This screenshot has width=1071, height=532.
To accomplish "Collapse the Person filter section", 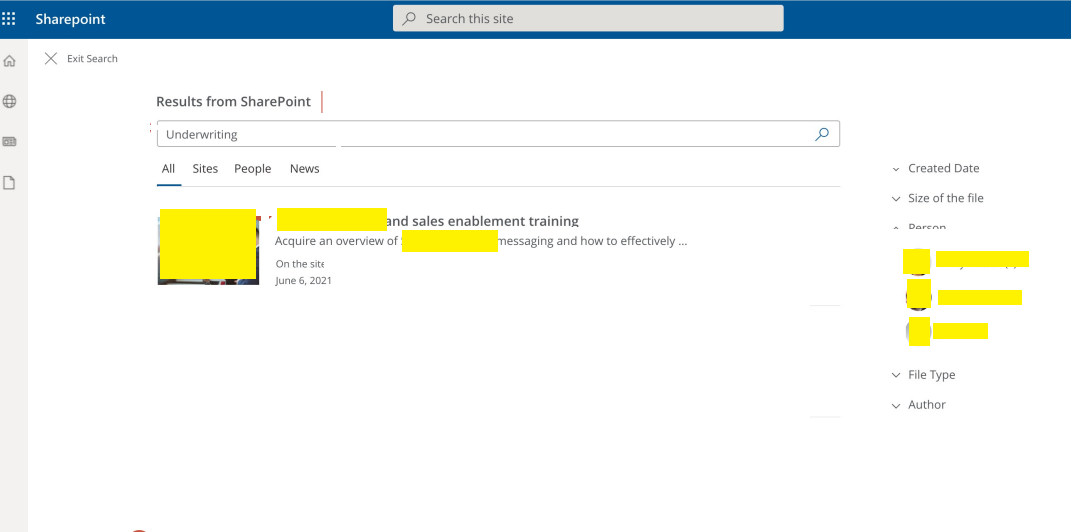I will pyautogui.click(x=919, y=228).
